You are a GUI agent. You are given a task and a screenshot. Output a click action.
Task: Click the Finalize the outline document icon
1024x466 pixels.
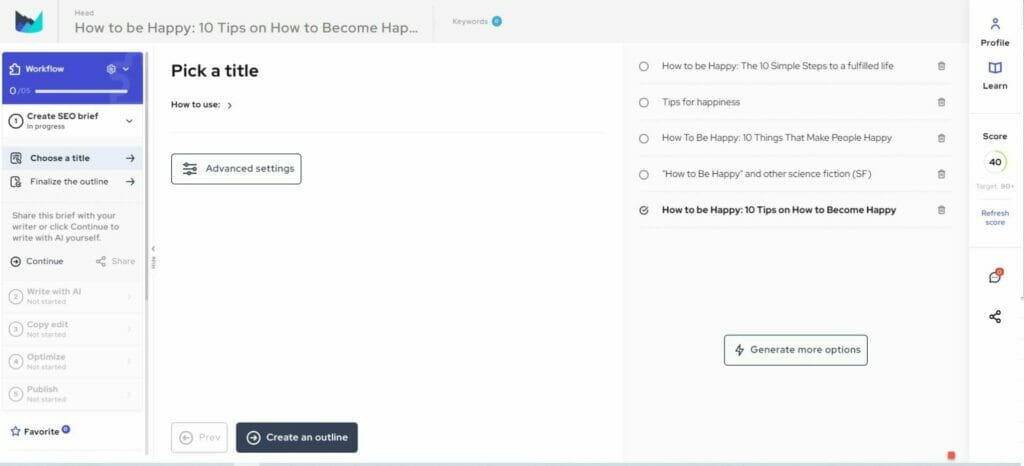pos(16,181)
